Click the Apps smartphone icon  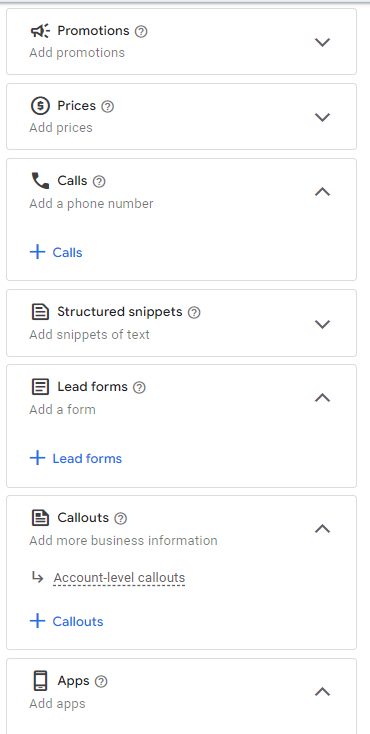point(40,681)
